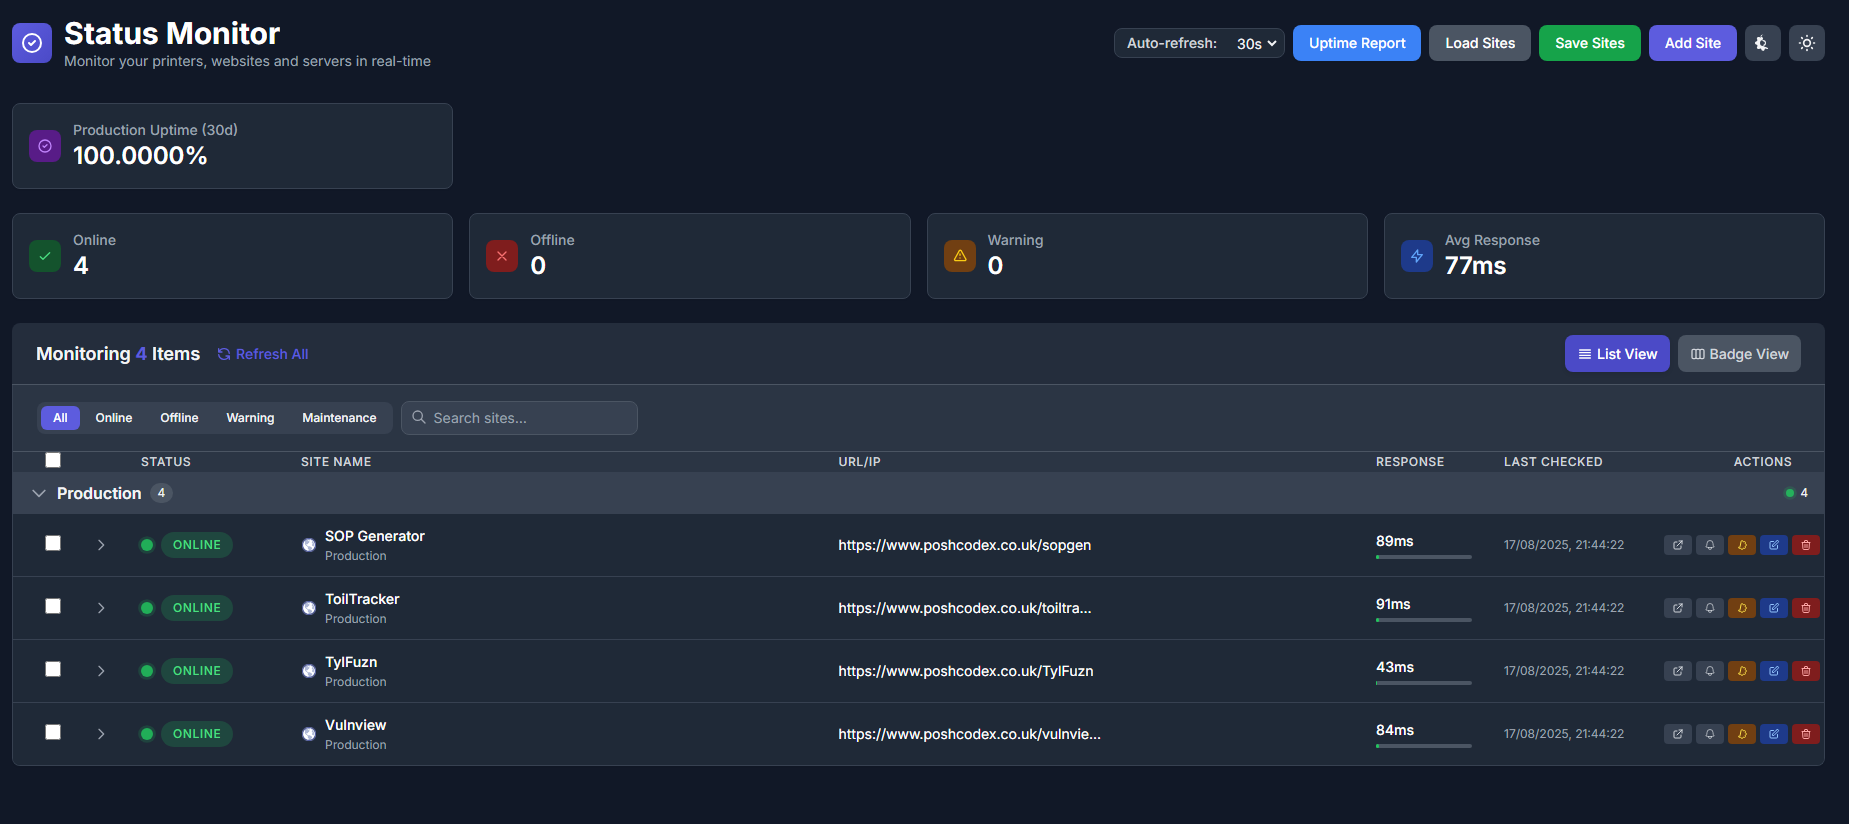Click the Status Monitor logo icon
The width and height of the screenshot is (1849, 824).
[x=32, y=43]
